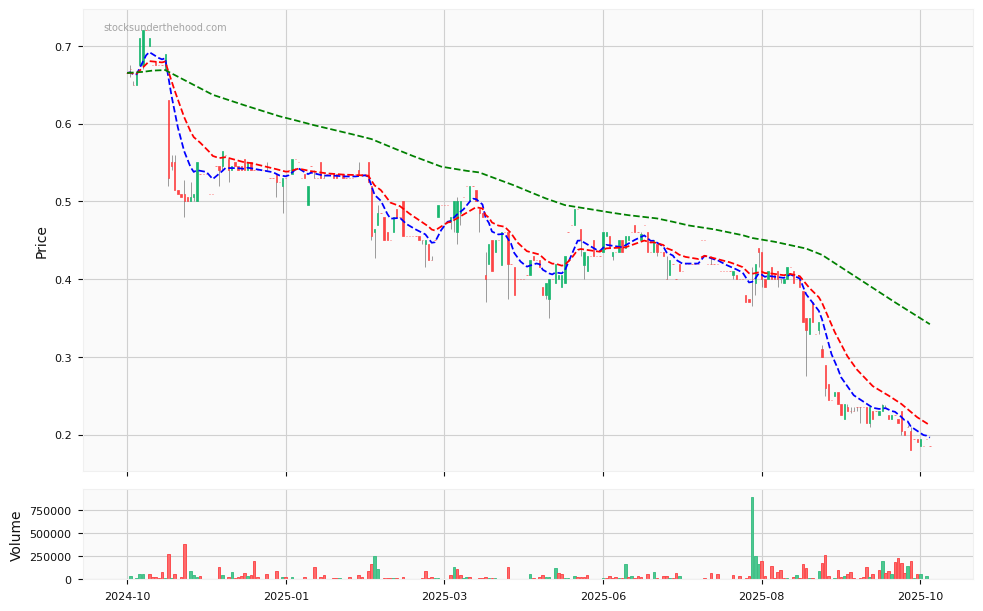Select the 2025-10 date tick label
The height and width of the screenshot is (611, 983).
pos(920,597)
